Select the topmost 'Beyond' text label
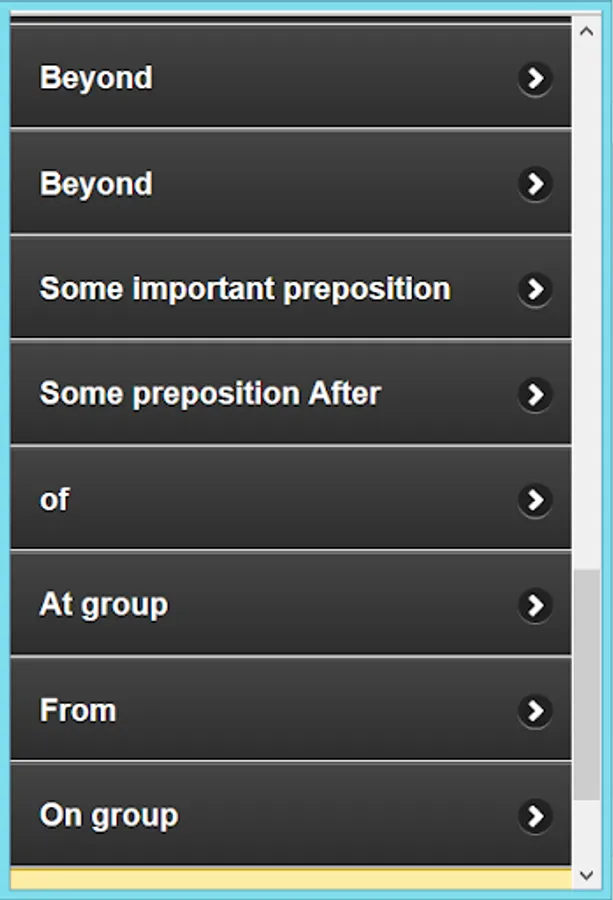 [96, 78]
